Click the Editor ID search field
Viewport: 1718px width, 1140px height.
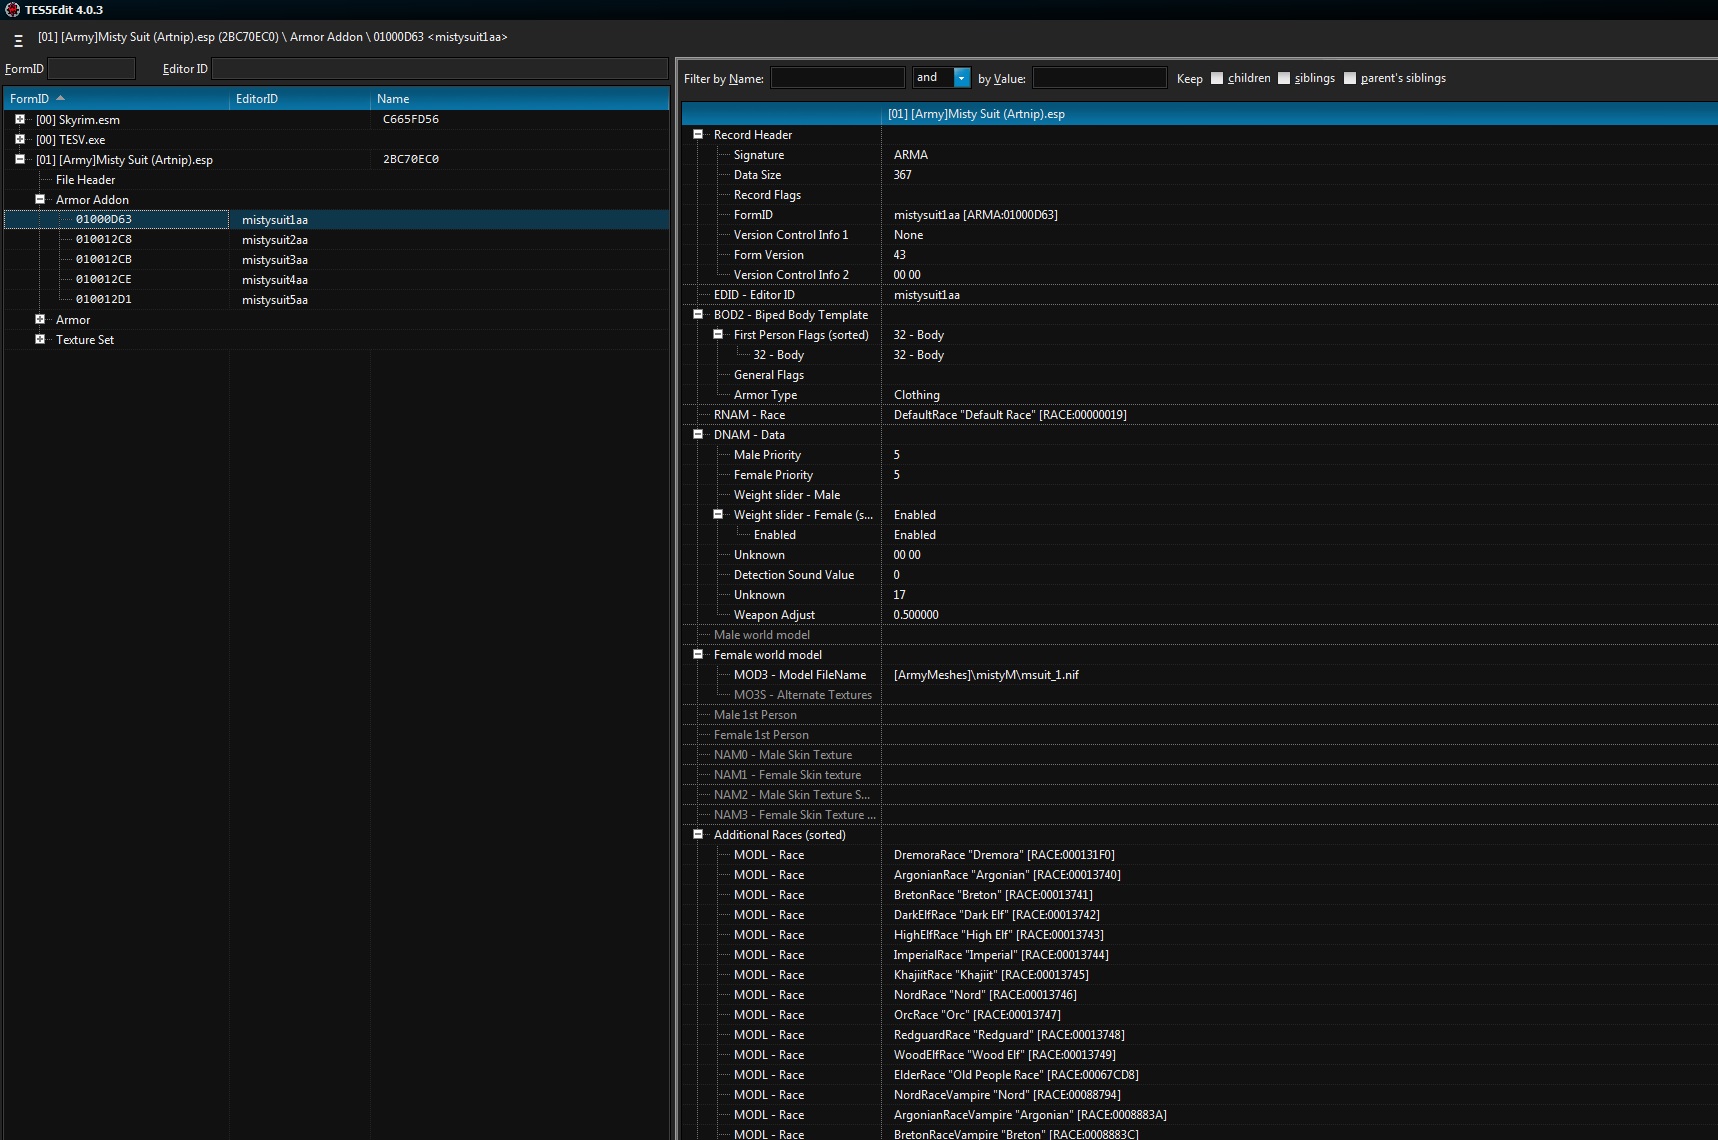[x=439, y=69]
